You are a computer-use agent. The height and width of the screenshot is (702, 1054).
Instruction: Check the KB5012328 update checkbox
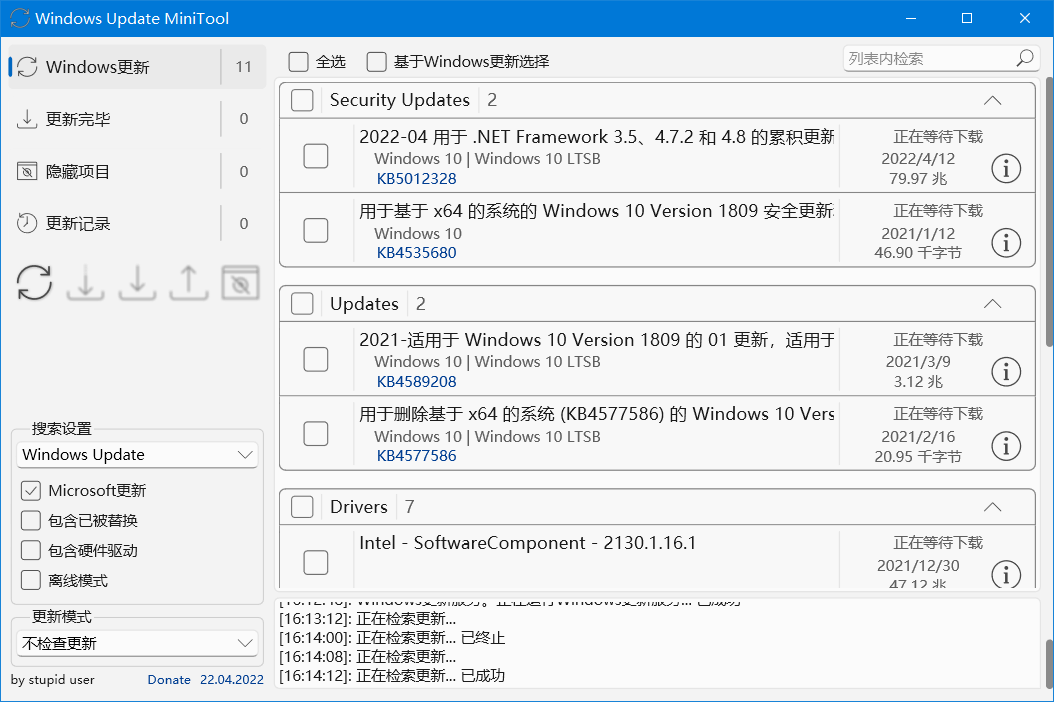click(x=316, y=156)
